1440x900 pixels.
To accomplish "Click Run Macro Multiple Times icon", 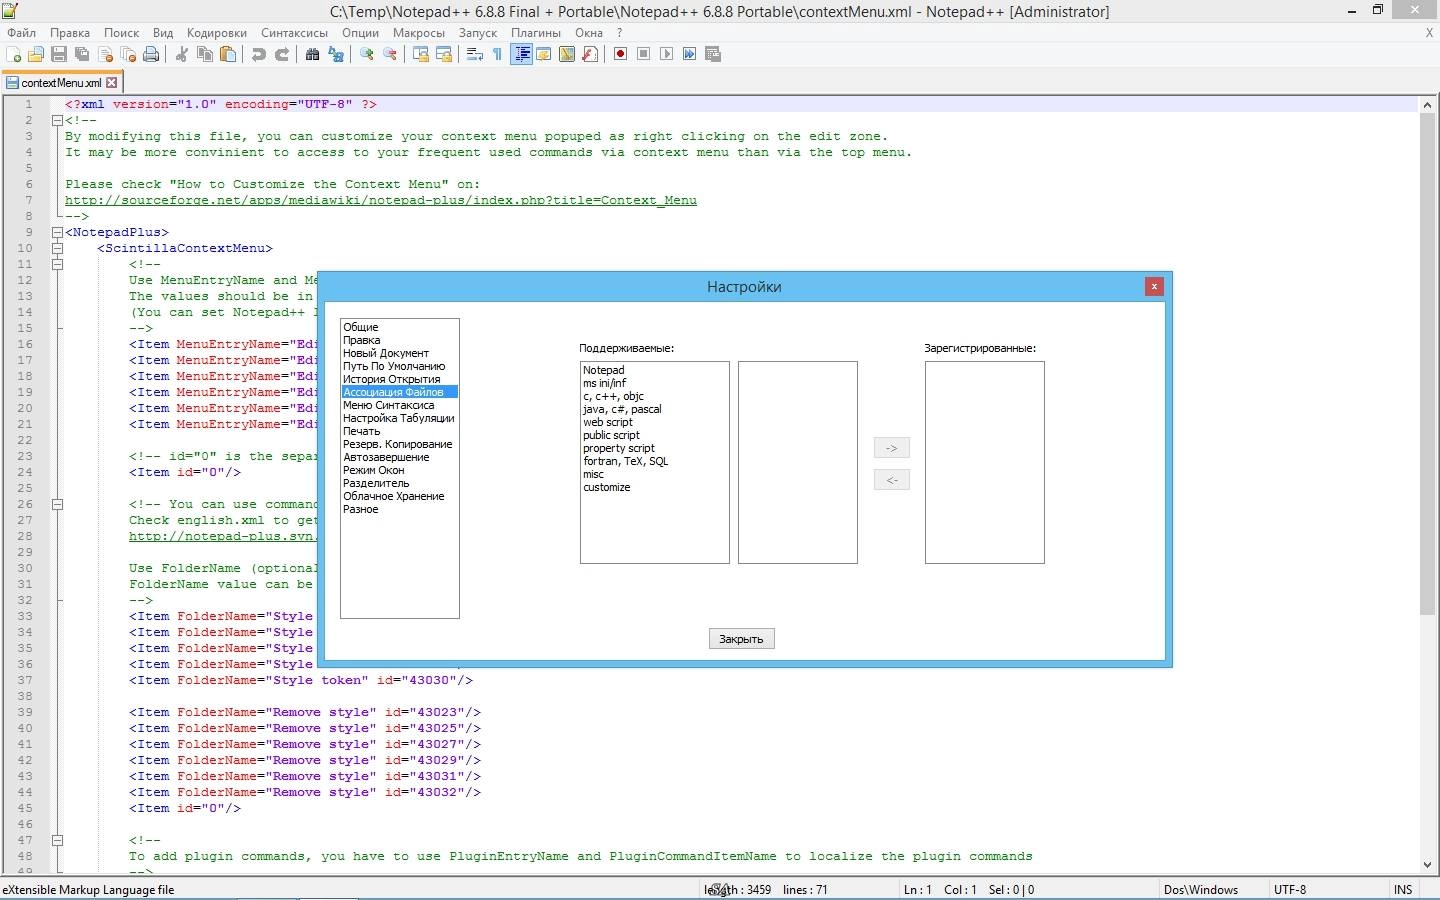I will pos(690,54).
